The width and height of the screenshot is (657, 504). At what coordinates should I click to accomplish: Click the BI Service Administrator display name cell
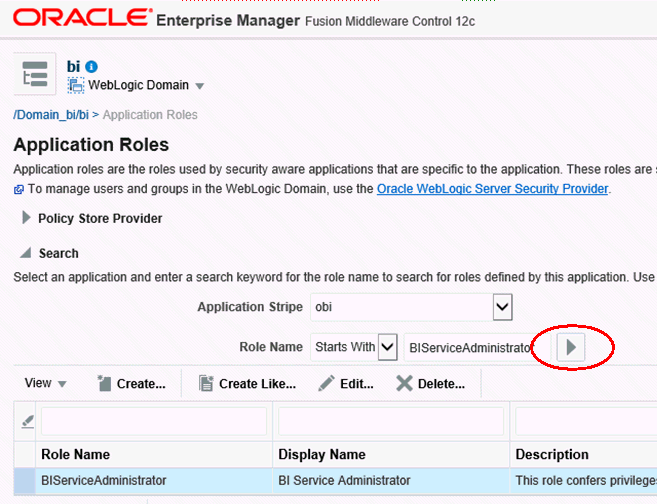(391, 481)
